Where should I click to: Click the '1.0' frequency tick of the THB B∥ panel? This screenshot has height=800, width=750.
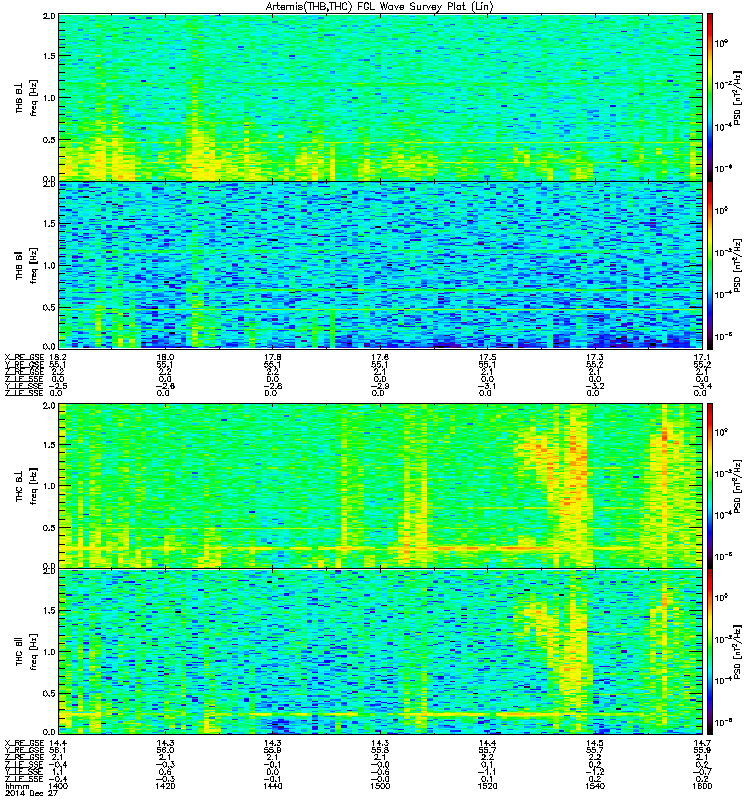coord(49,265)
